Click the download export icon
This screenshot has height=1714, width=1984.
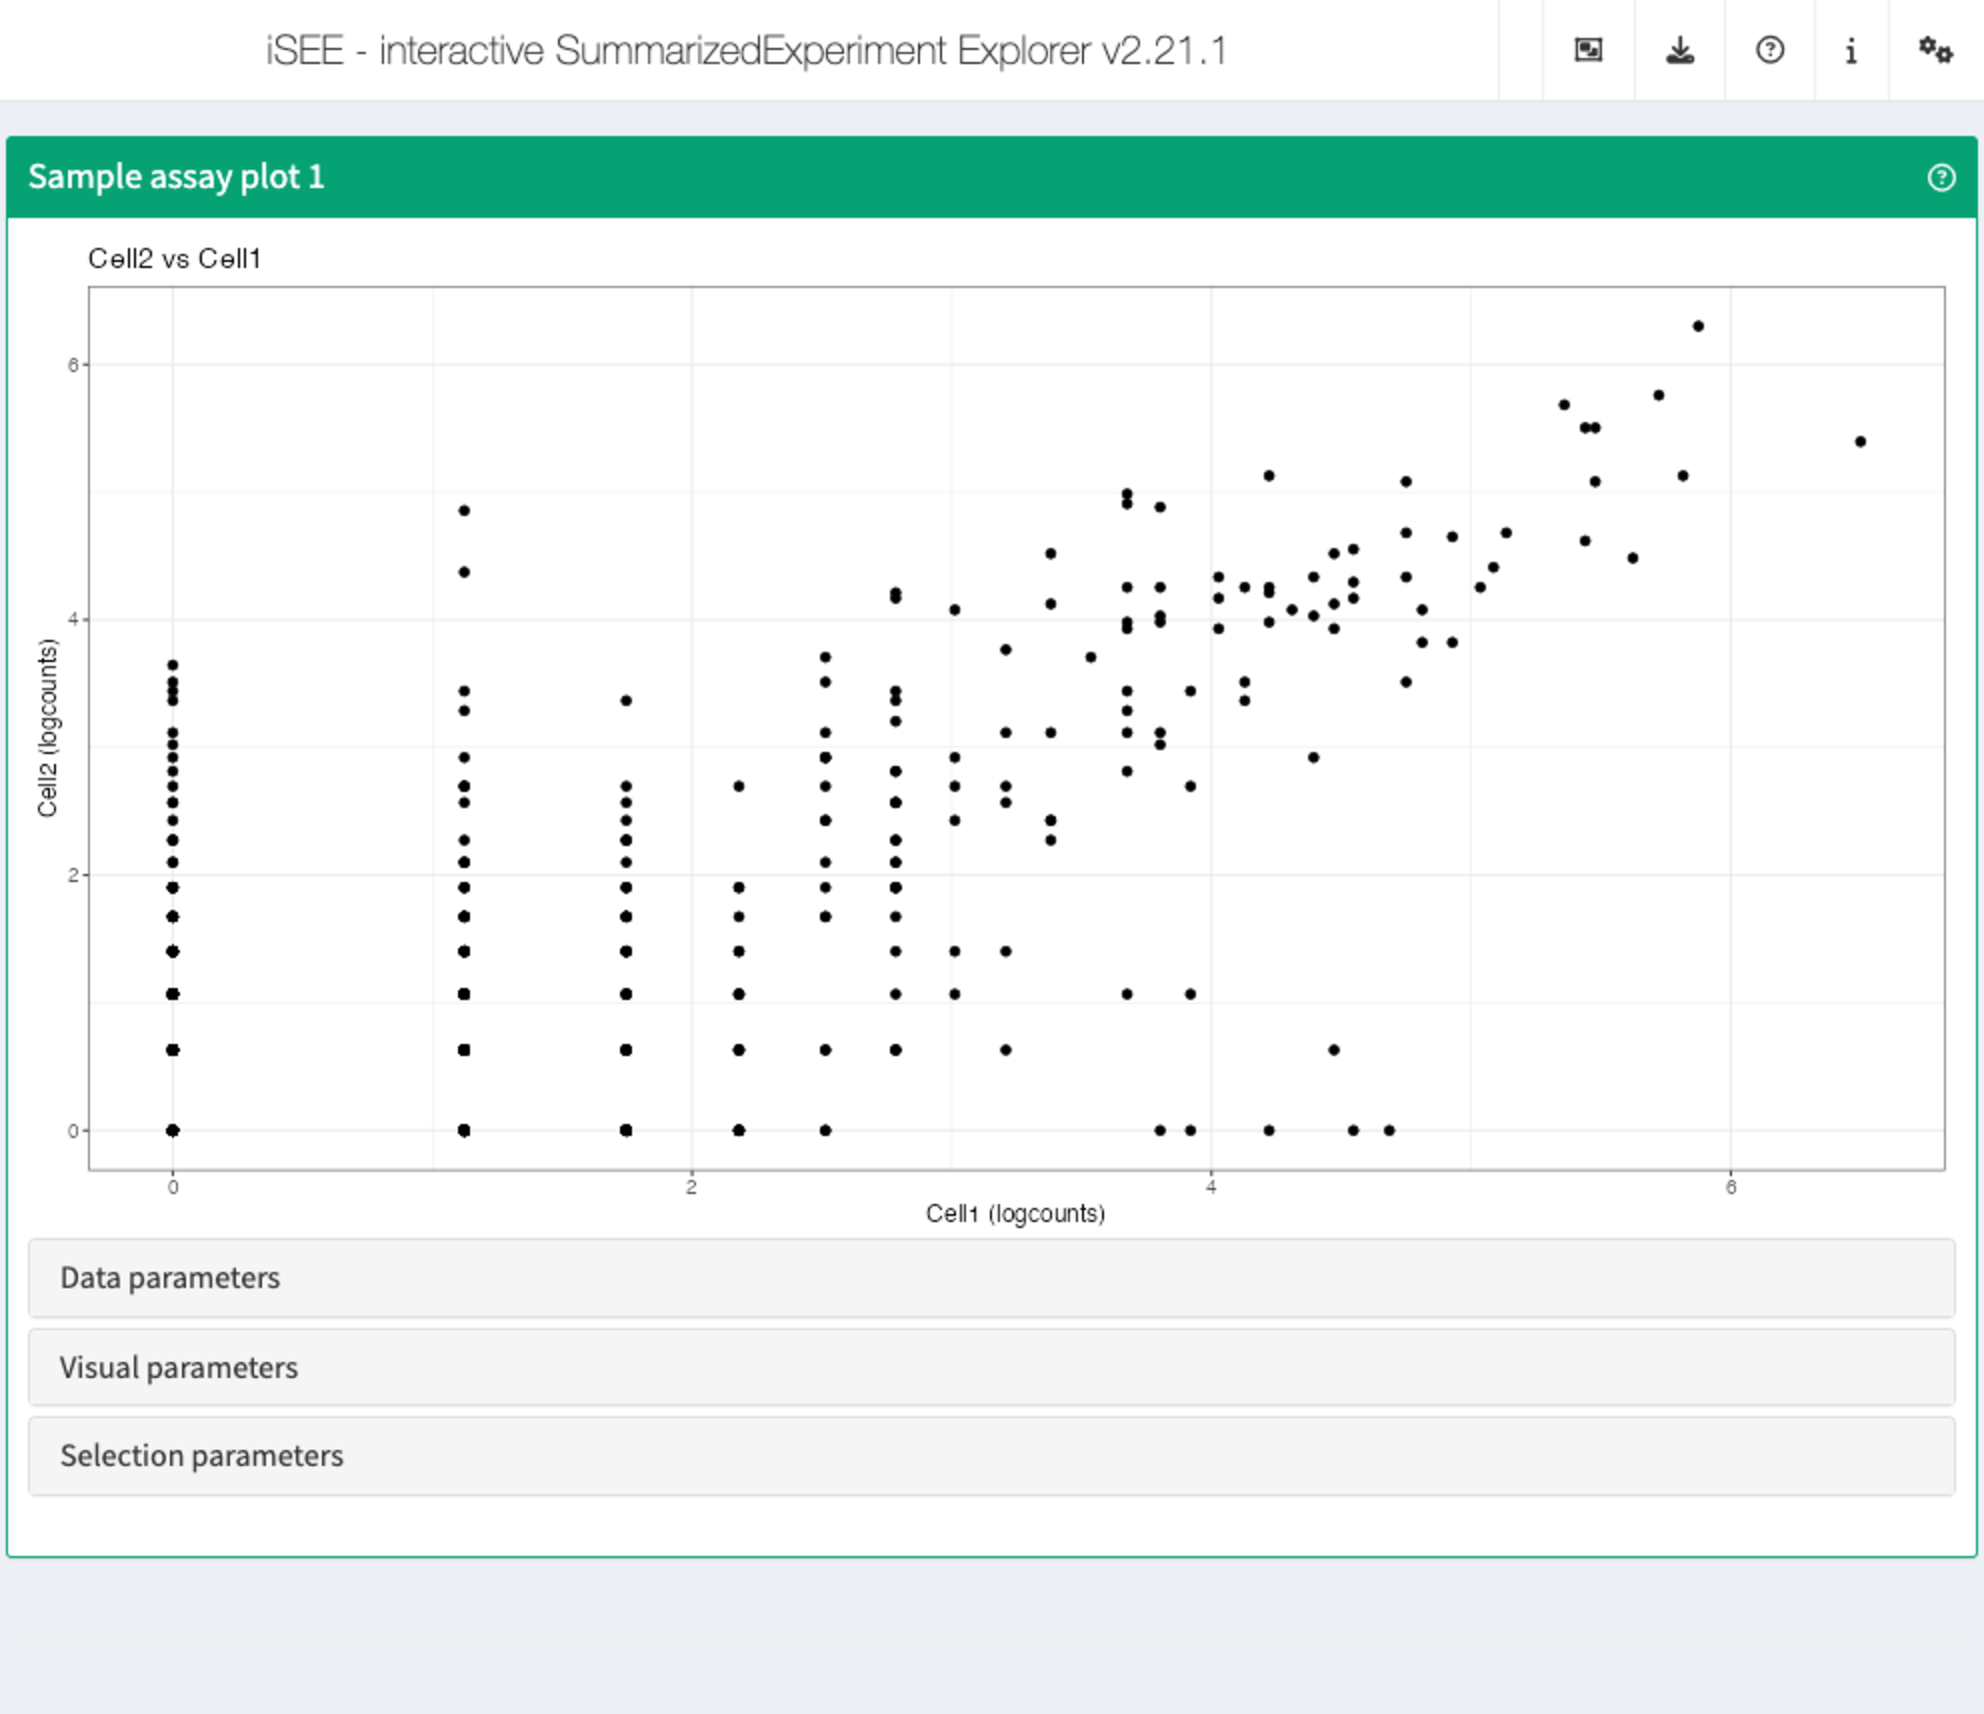(1679, 50)
